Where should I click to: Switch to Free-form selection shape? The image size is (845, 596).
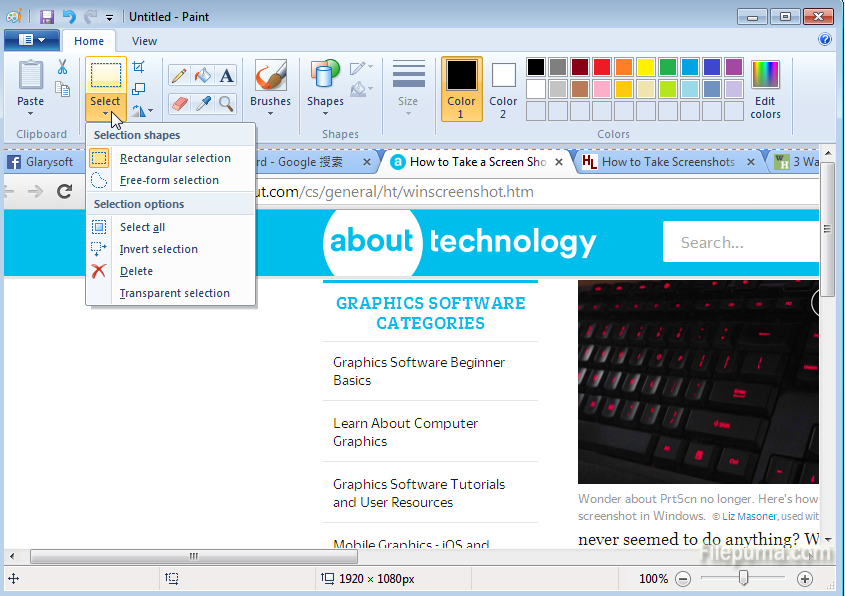pyautogui.click(x=168, y=180)
